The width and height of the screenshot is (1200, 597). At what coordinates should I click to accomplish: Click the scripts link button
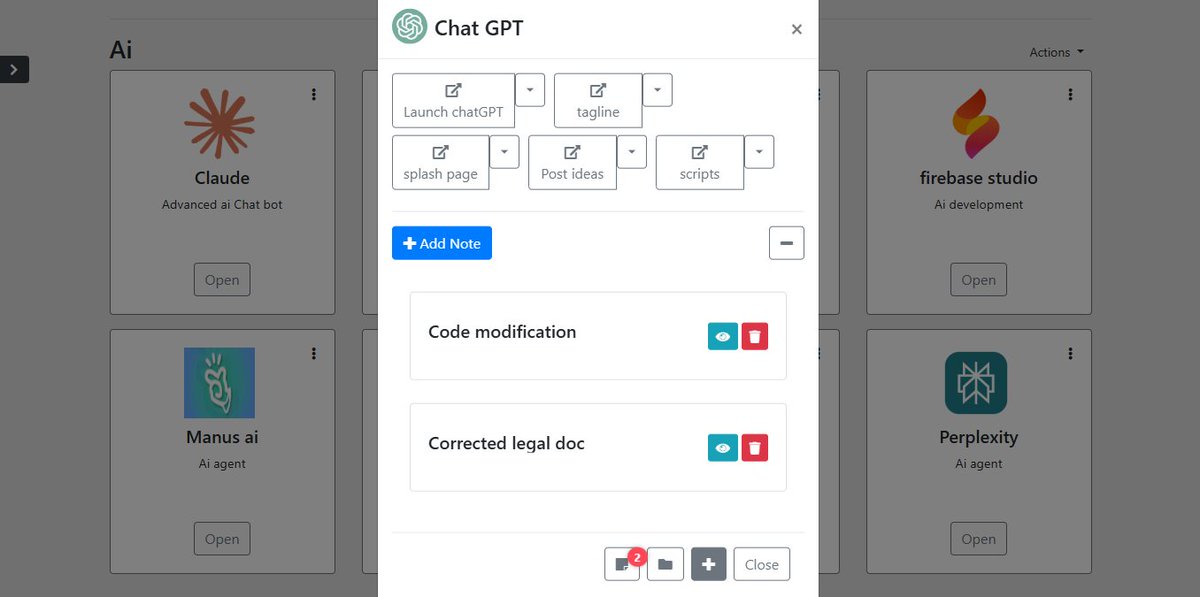click(x=700, y=162)
